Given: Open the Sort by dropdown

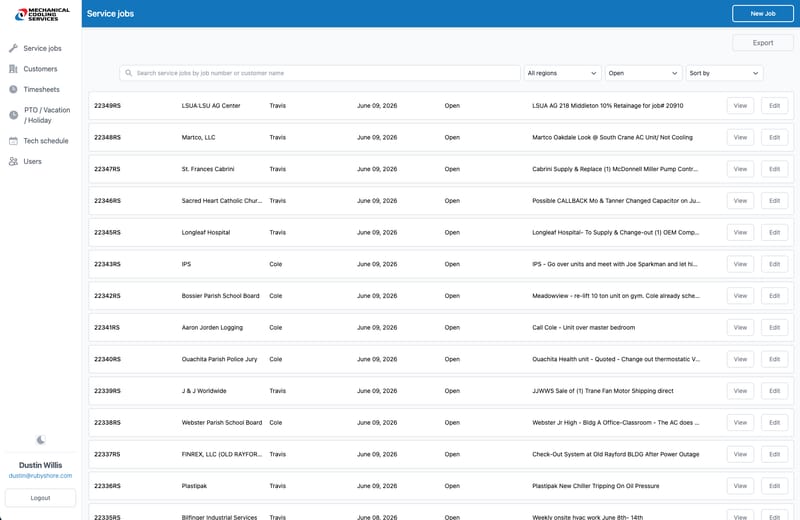Looking at the screenshot, I should pyautogui.click(x=724, y=73).
